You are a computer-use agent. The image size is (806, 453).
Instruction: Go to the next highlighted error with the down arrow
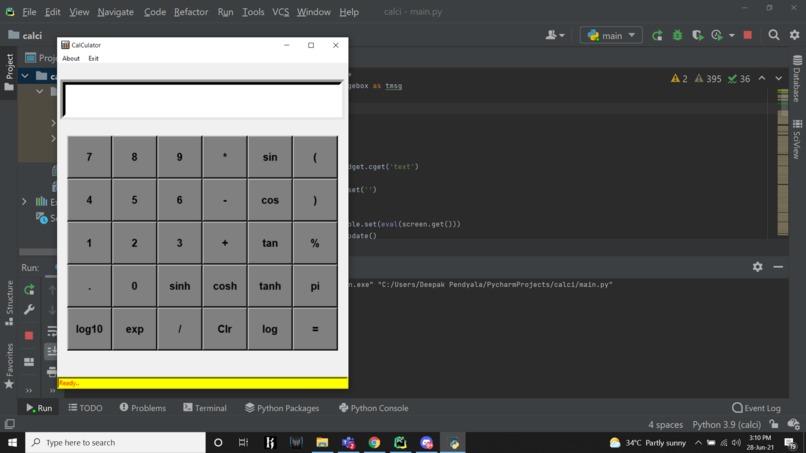tap(779, 78)
